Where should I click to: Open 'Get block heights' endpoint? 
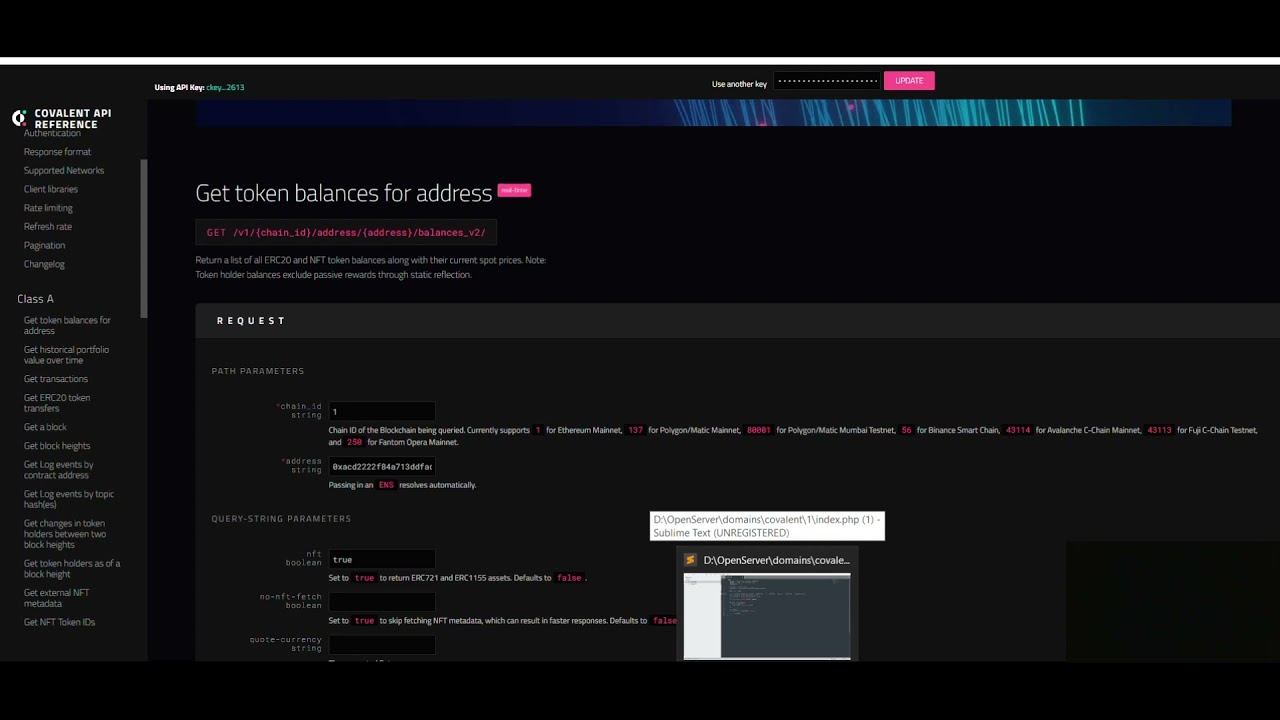click(x=57, y=446)
